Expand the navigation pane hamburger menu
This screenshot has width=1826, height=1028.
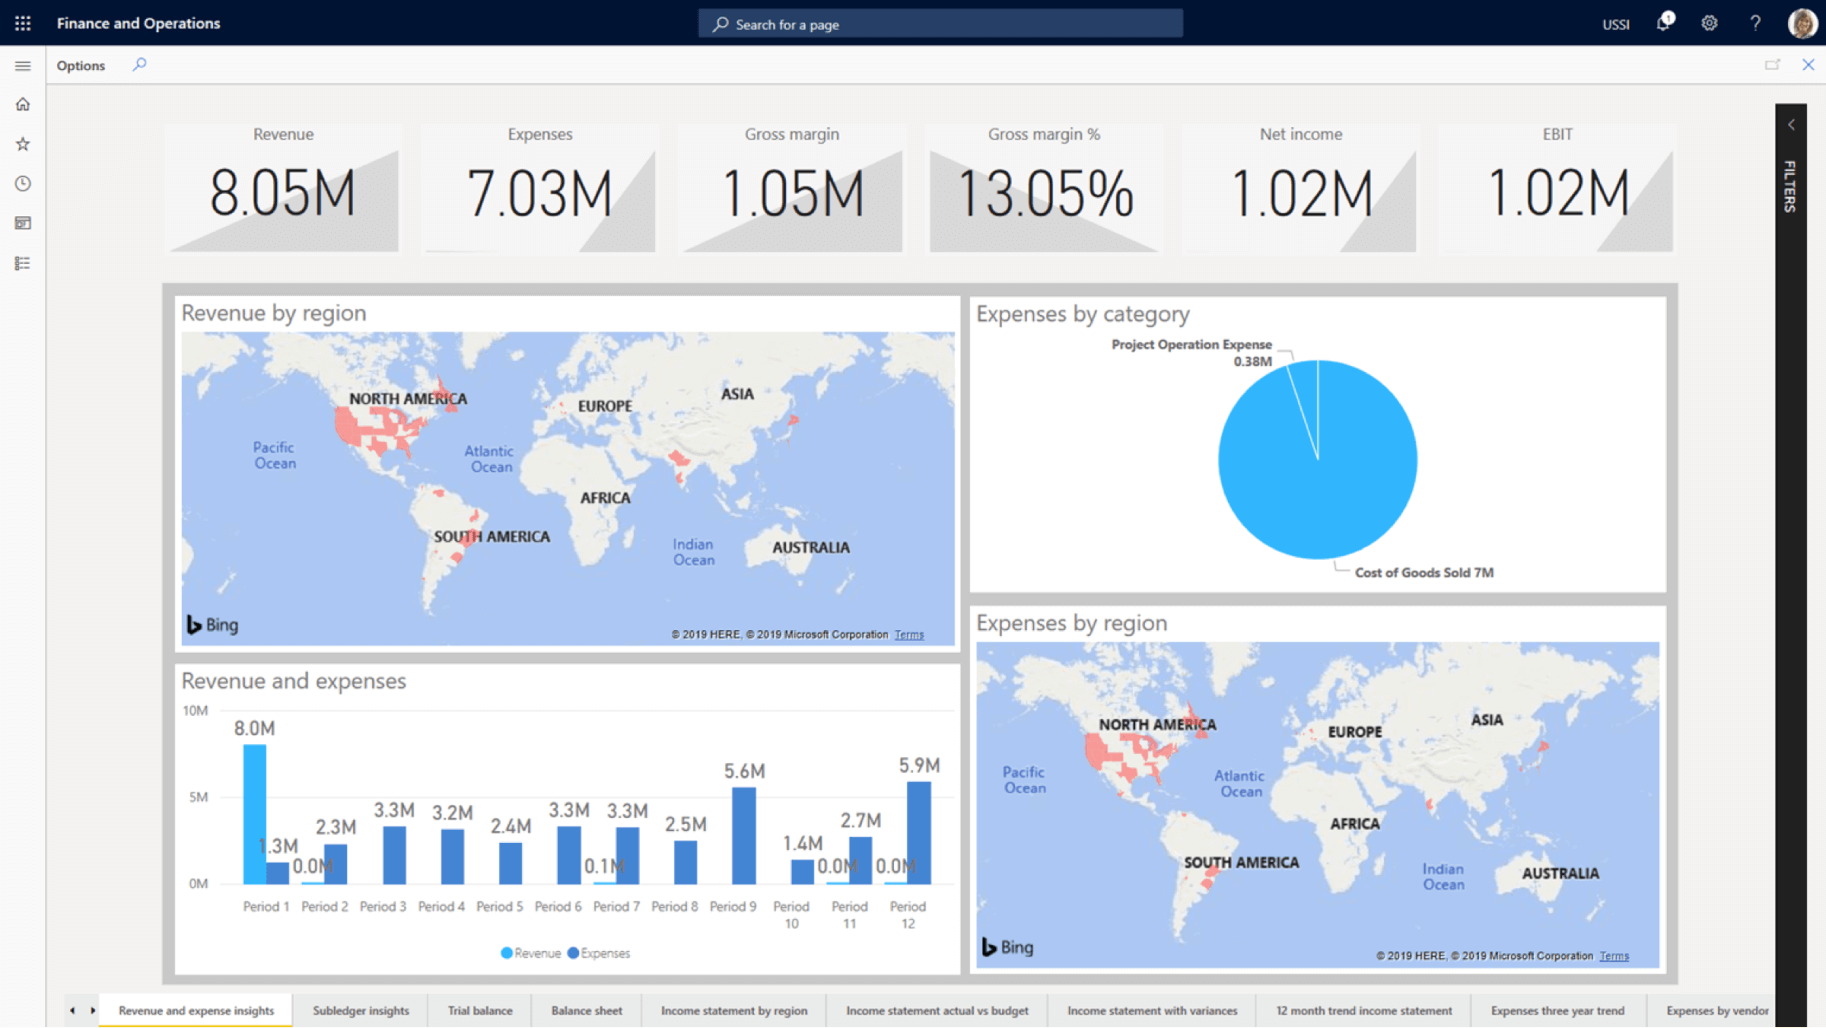(22, 66)
